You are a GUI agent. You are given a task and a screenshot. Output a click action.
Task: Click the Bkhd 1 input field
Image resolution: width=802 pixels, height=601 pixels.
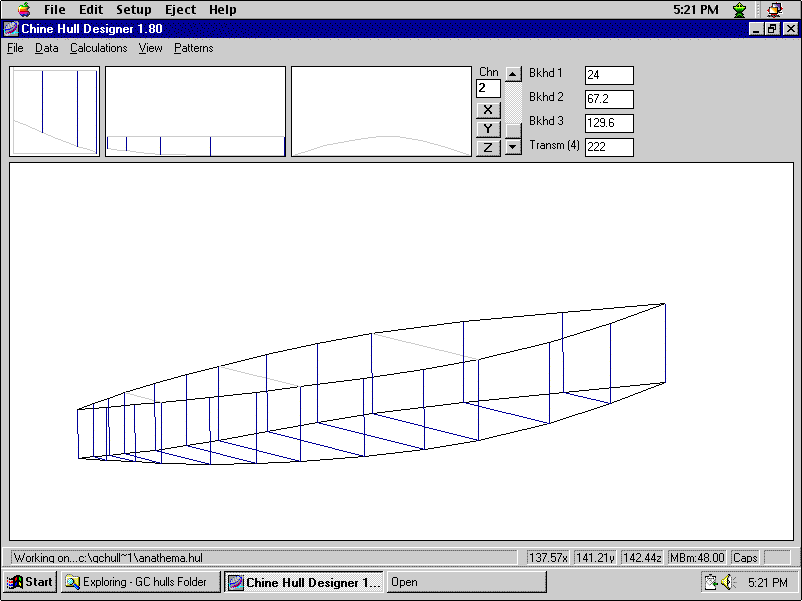click(x=609, y=76)
